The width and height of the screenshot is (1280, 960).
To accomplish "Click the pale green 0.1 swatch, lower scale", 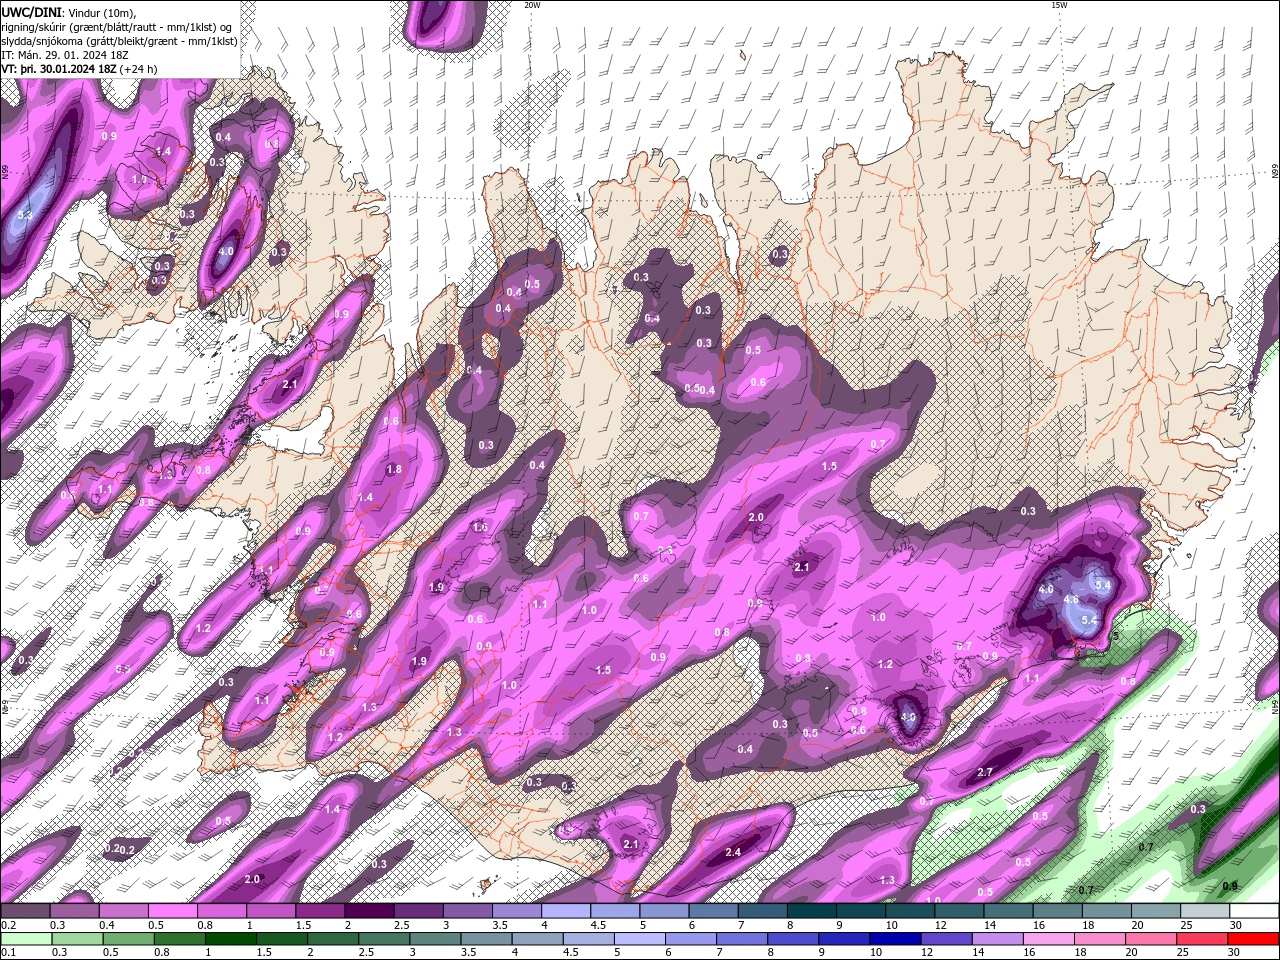I will pos(26,939).
